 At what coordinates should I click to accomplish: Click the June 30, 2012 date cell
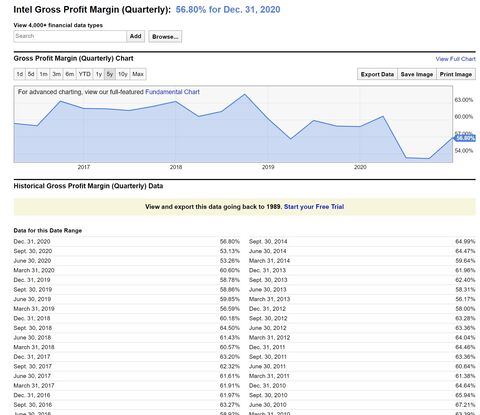tap(268, 328)
